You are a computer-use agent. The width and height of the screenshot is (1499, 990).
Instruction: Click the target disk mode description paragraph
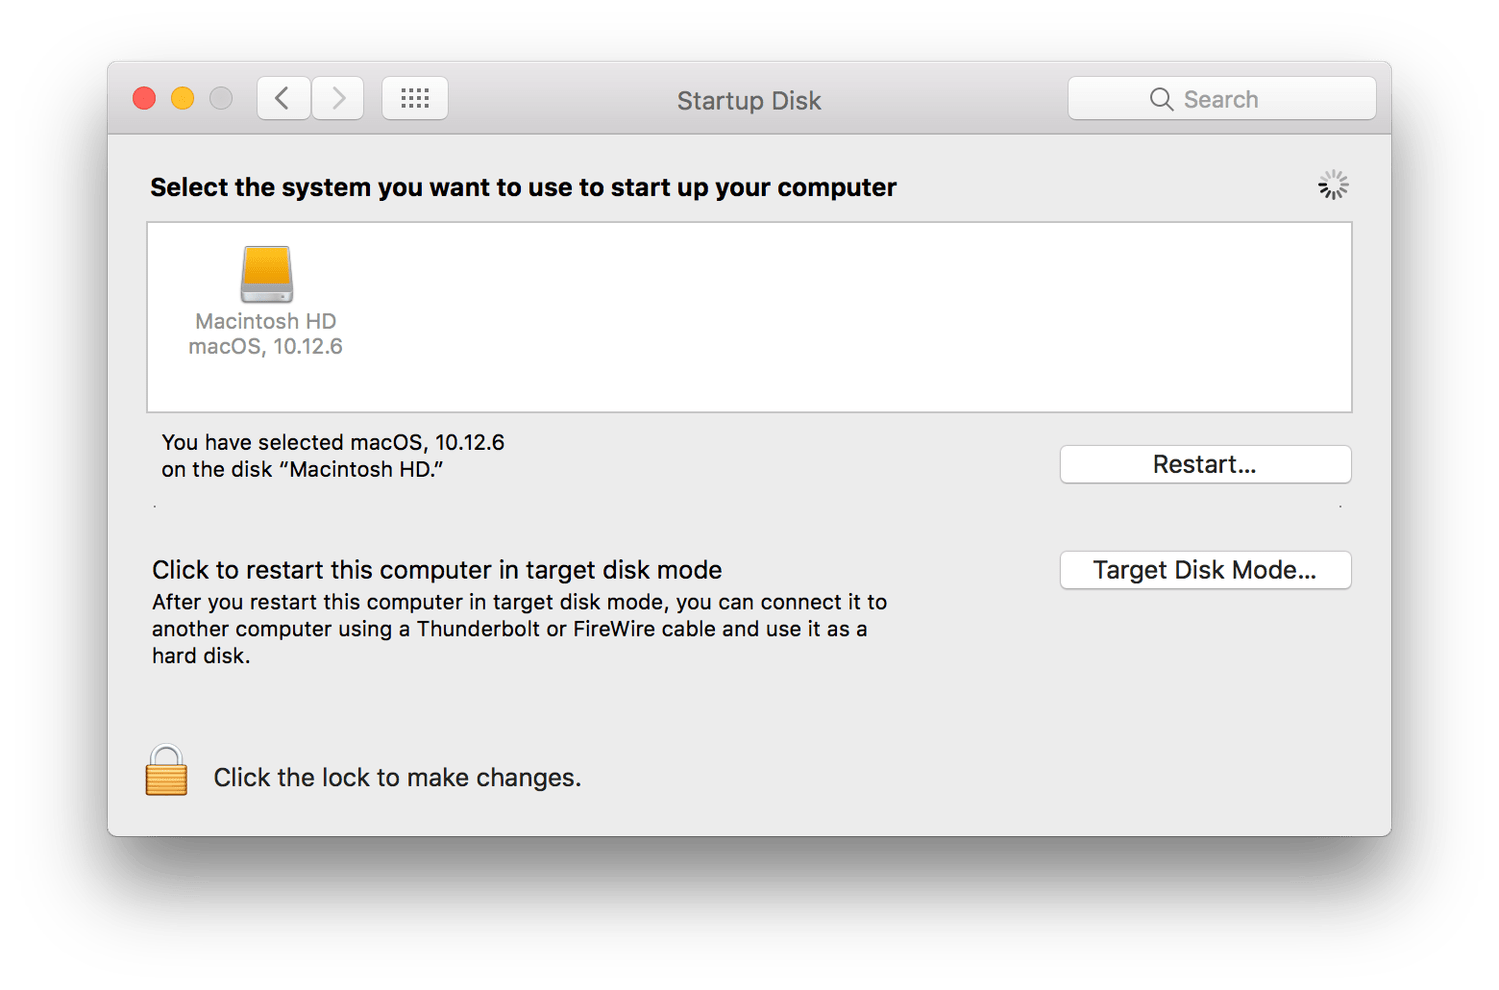click(519, 629)
